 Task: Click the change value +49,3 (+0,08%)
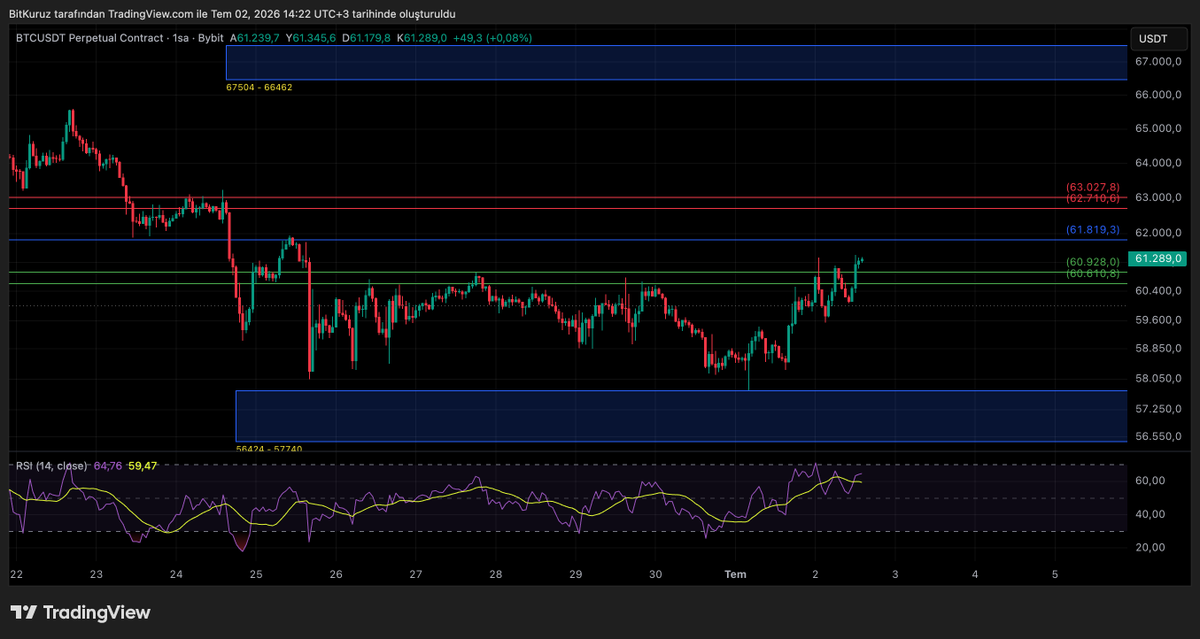(x=492, y=38)
